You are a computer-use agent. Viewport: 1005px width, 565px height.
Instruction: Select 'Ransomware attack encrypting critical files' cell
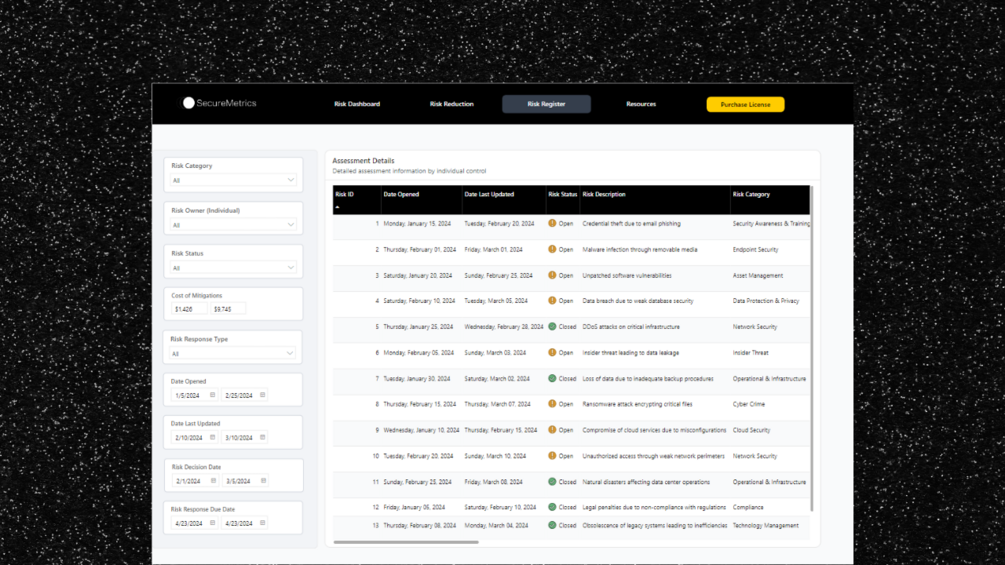[x=637, y=405]
